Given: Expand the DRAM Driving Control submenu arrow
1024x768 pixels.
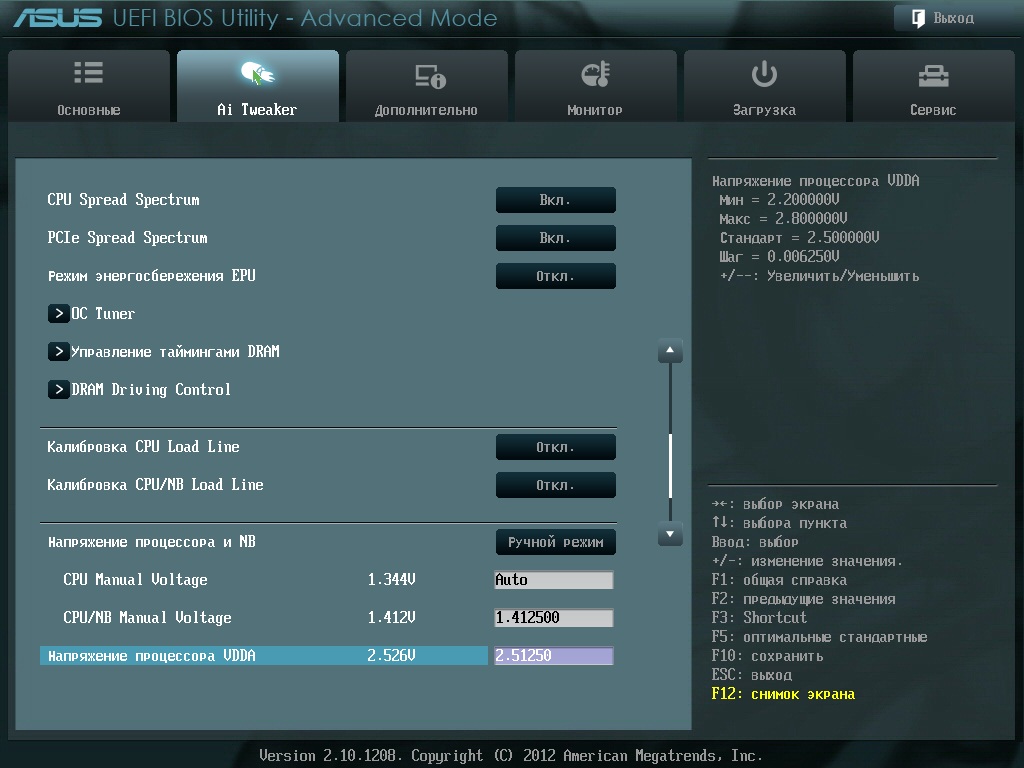Looking at the screenshot, I should [59, 389].
